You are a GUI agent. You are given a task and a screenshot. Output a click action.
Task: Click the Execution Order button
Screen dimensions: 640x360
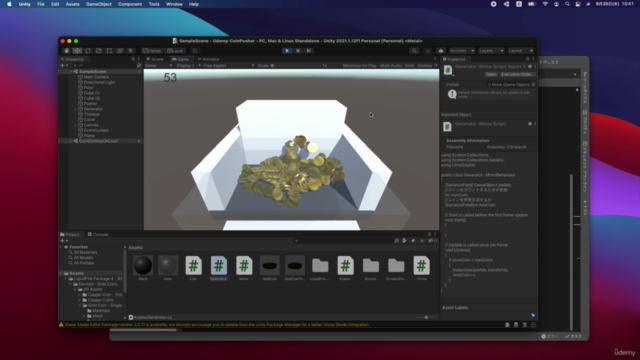point(517,74)
